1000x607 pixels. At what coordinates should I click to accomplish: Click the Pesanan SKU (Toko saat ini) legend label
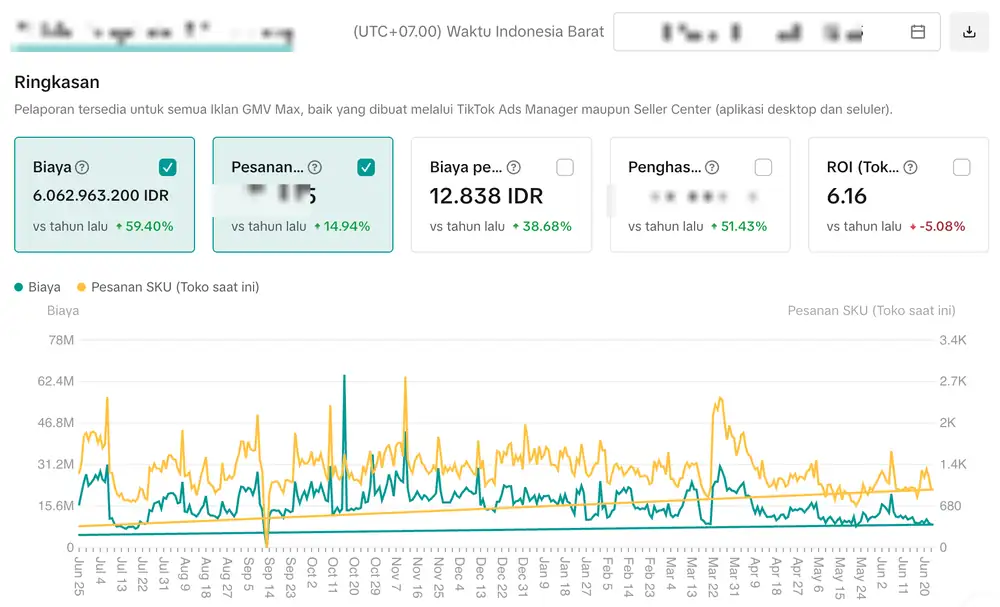coord(175,288)
